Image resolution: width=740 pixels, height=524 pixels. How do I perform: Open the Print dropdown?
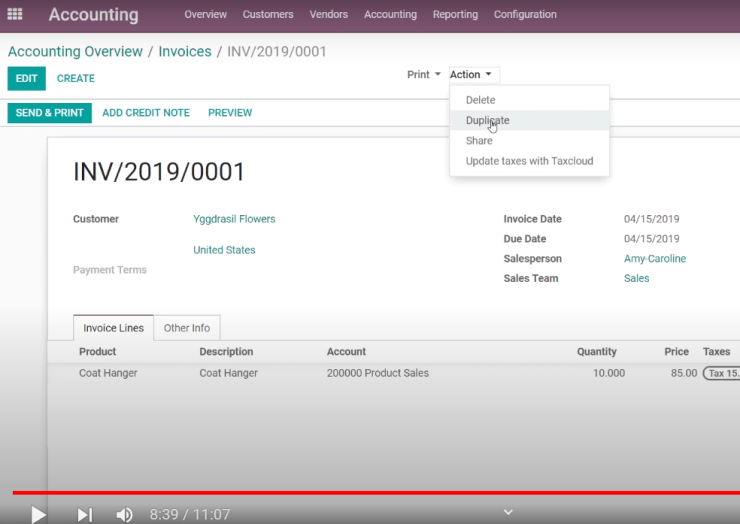pos(423,75)
